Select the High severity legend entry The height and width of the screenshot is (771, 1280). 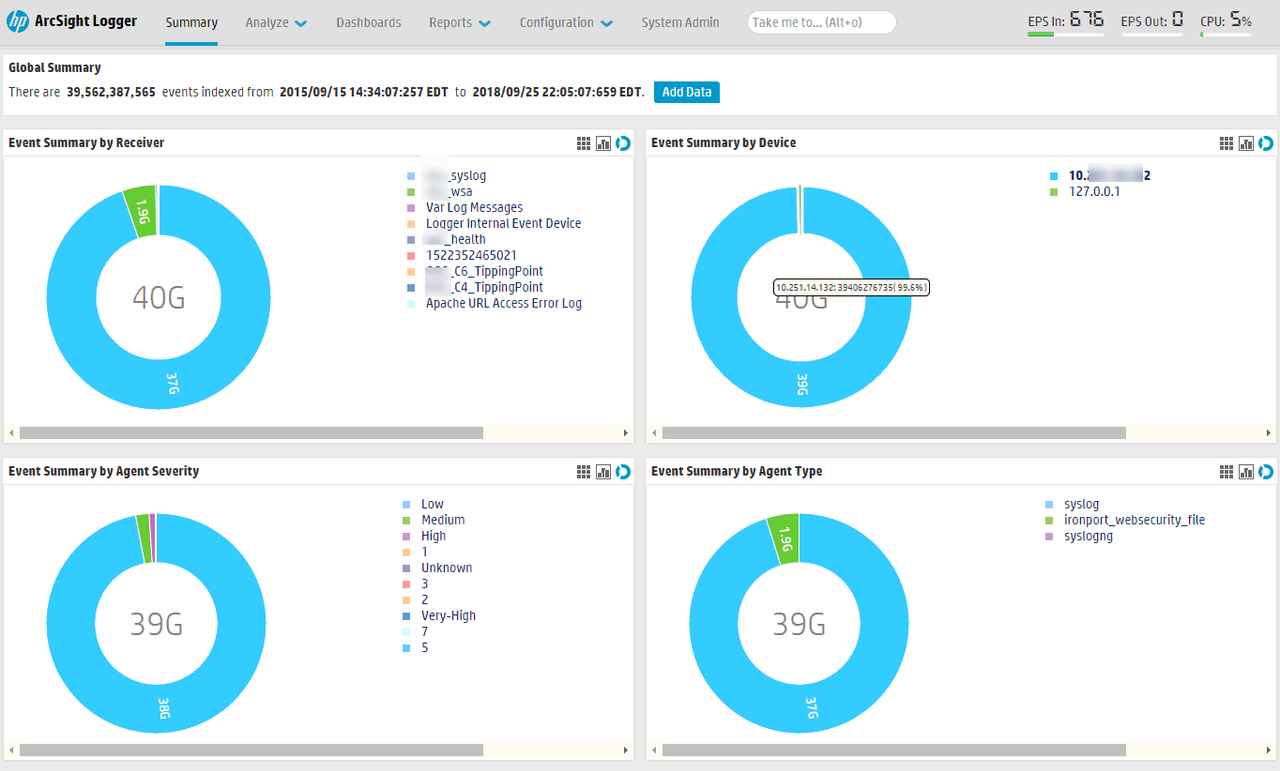point(433,537)
